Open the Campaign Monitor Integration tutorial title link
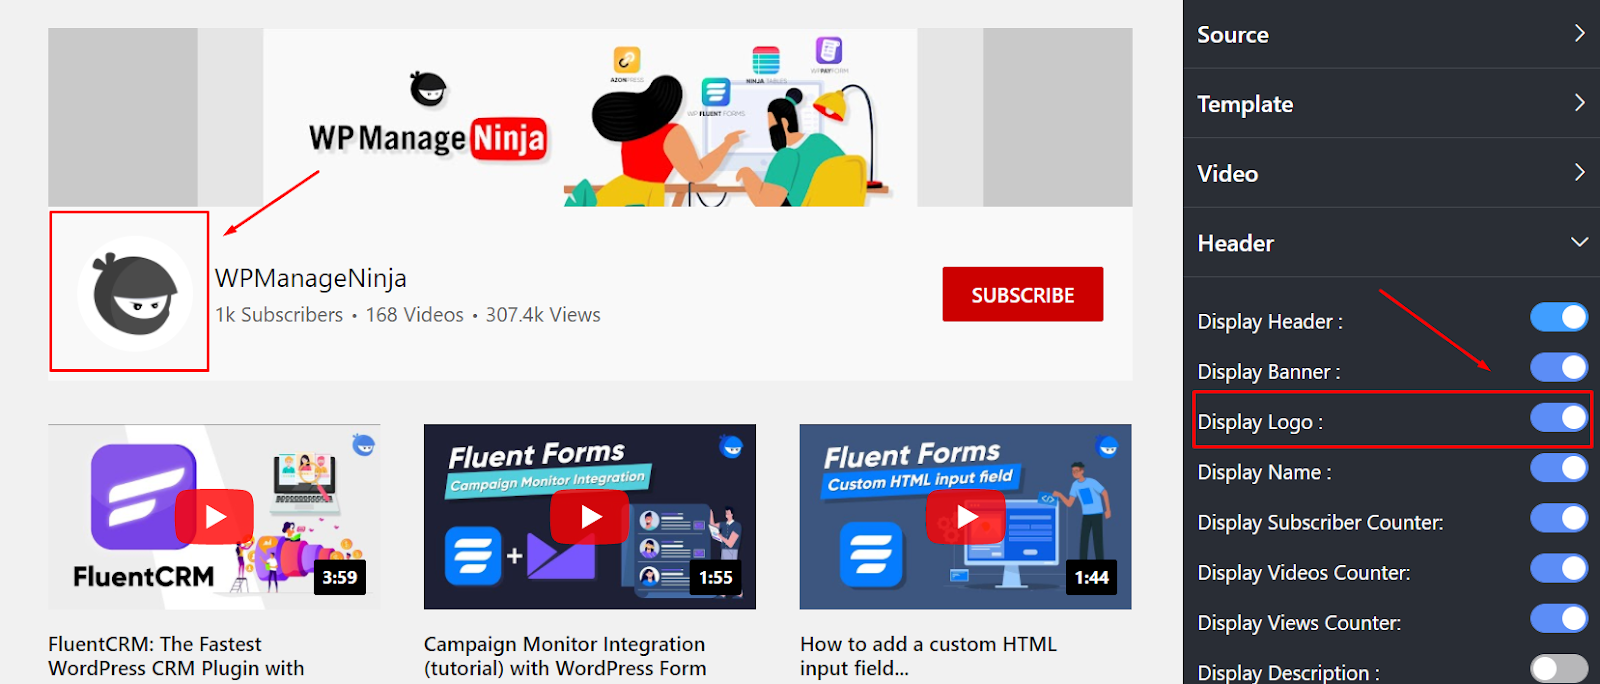 pyautogui.click(x=565, y=656)
